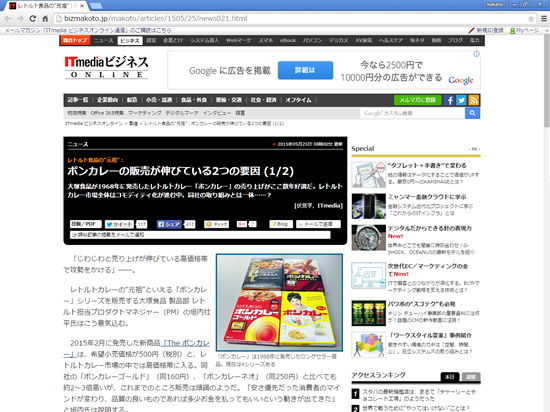
Task: Click the Facebook シェア button
Action: 169,224
